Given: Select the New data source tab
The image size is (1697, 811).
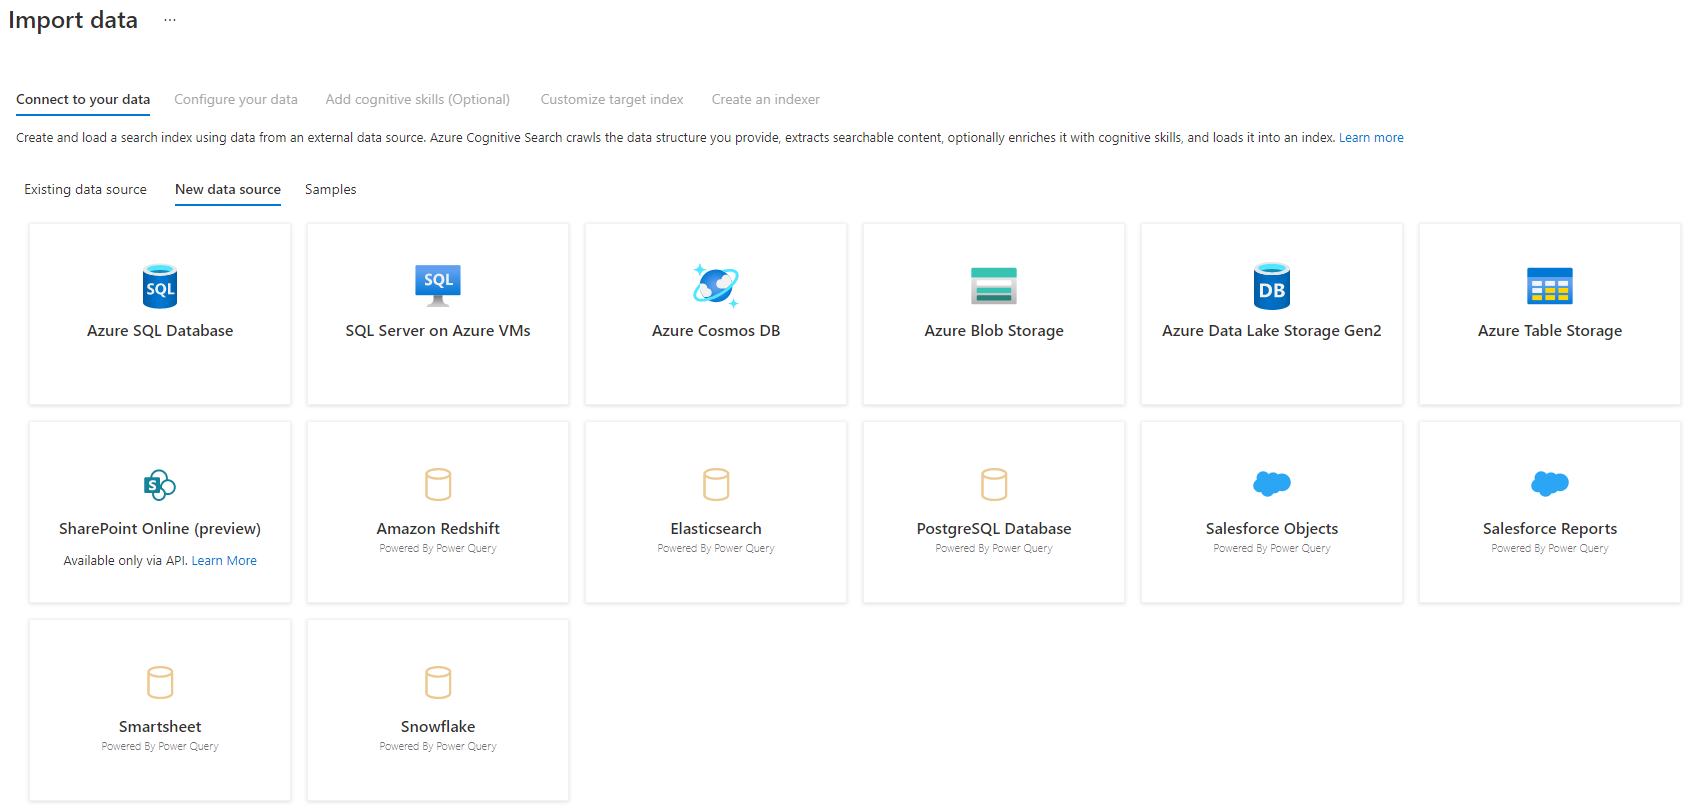Looking at the screenshot, I should (x=228, y=189).
